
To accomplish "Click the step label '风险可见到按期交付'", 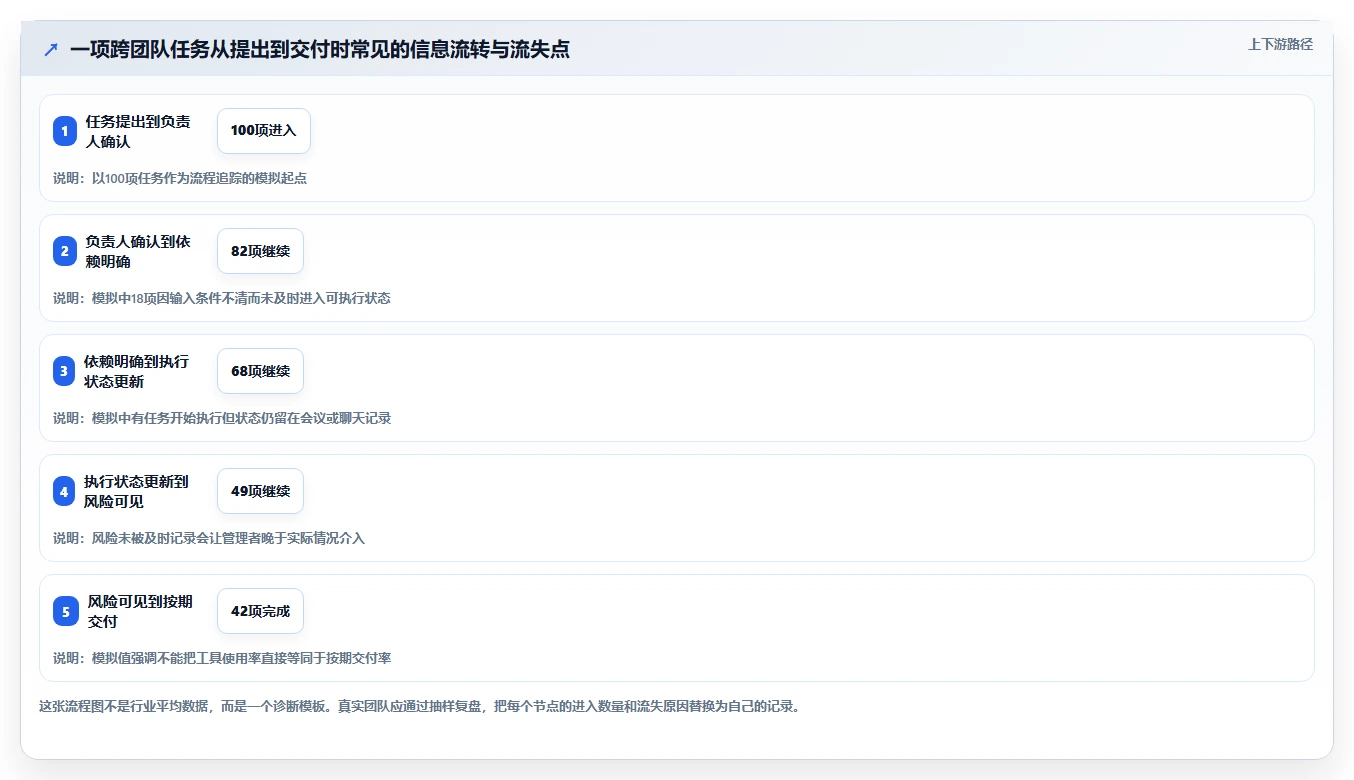I will 140,611.
